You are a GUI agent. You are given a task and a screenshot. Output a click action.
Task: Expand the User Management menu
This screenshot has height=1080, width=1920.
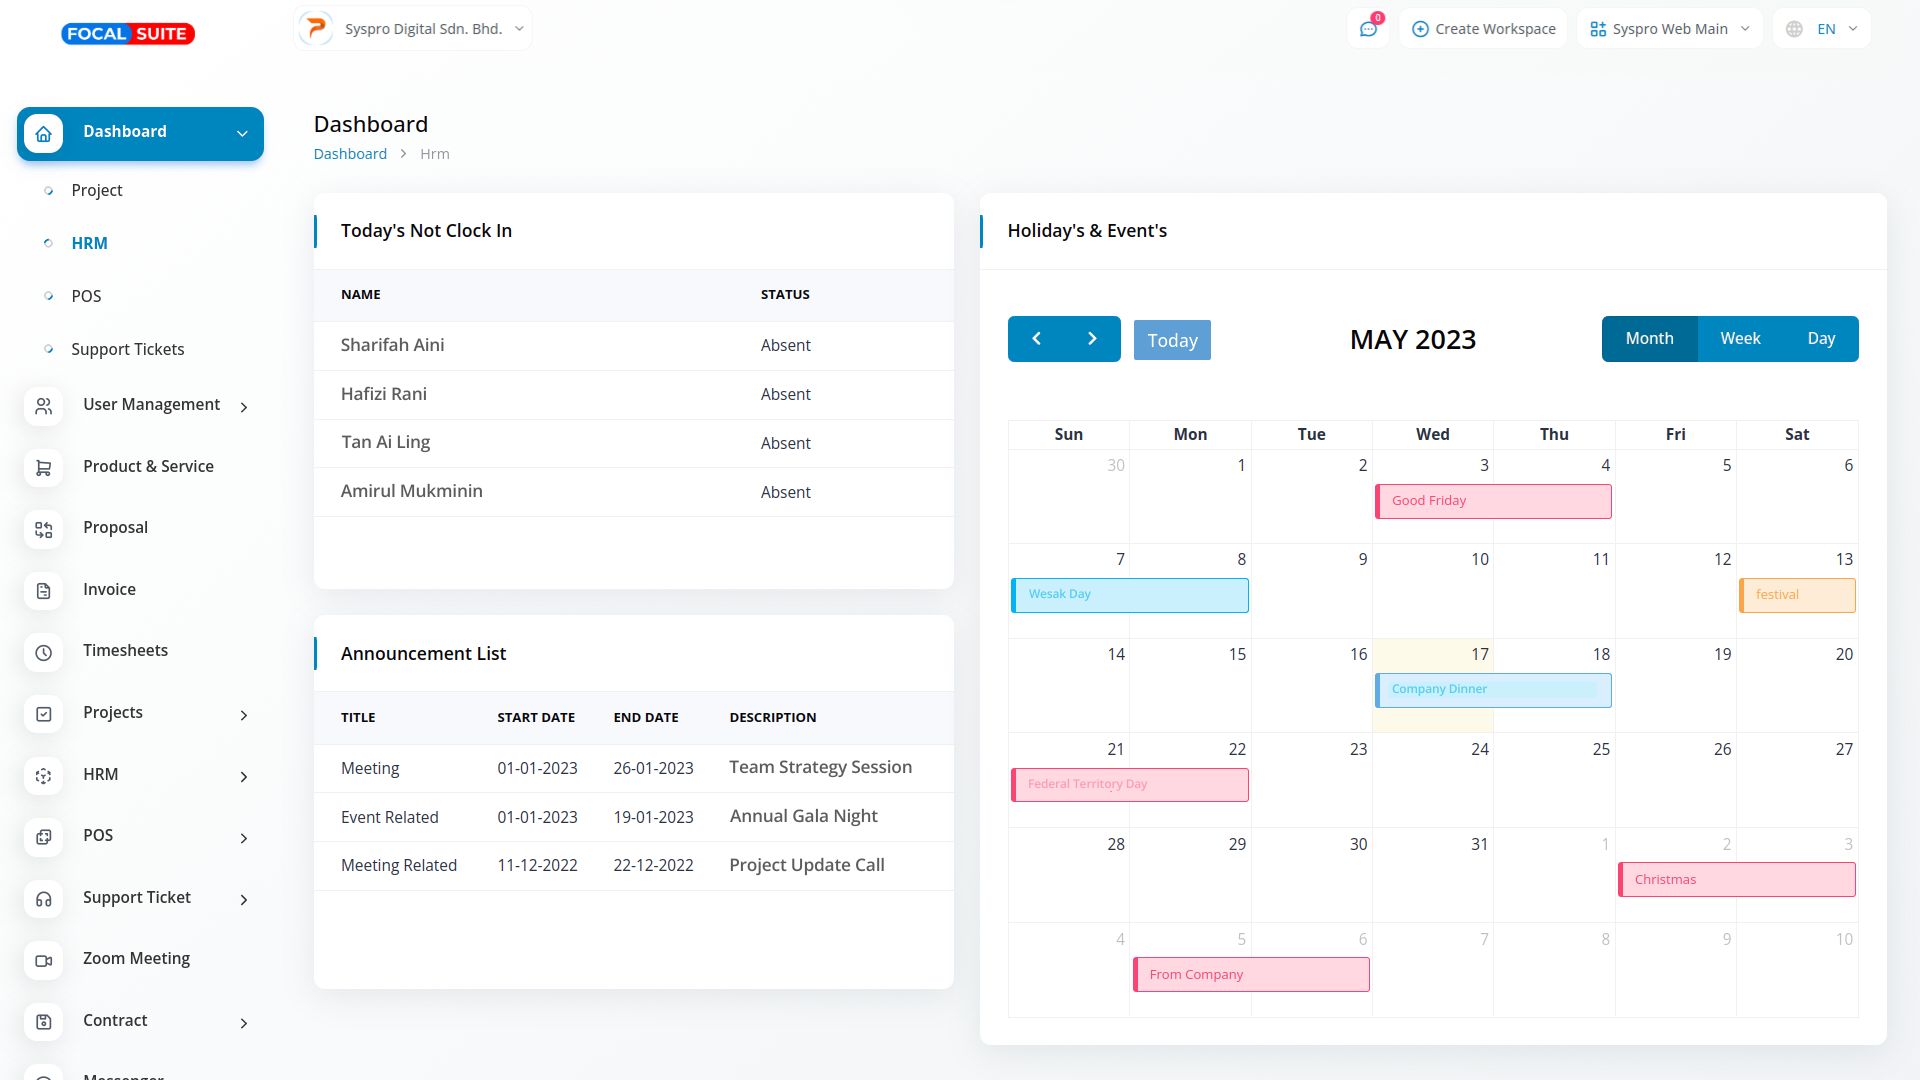click(151, 405)
